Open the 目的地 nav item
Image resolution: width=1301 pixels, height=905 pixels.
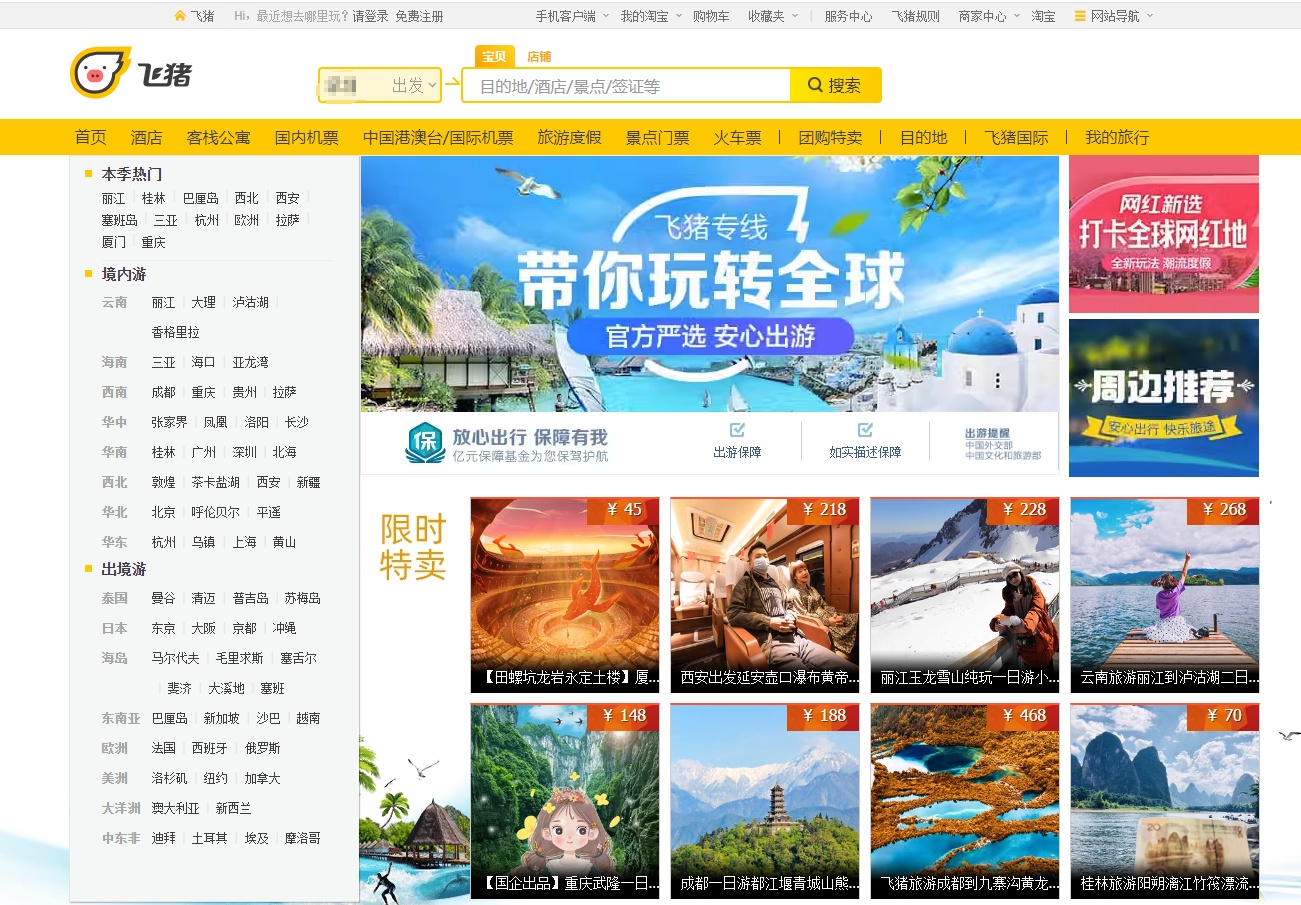(924, 138)
